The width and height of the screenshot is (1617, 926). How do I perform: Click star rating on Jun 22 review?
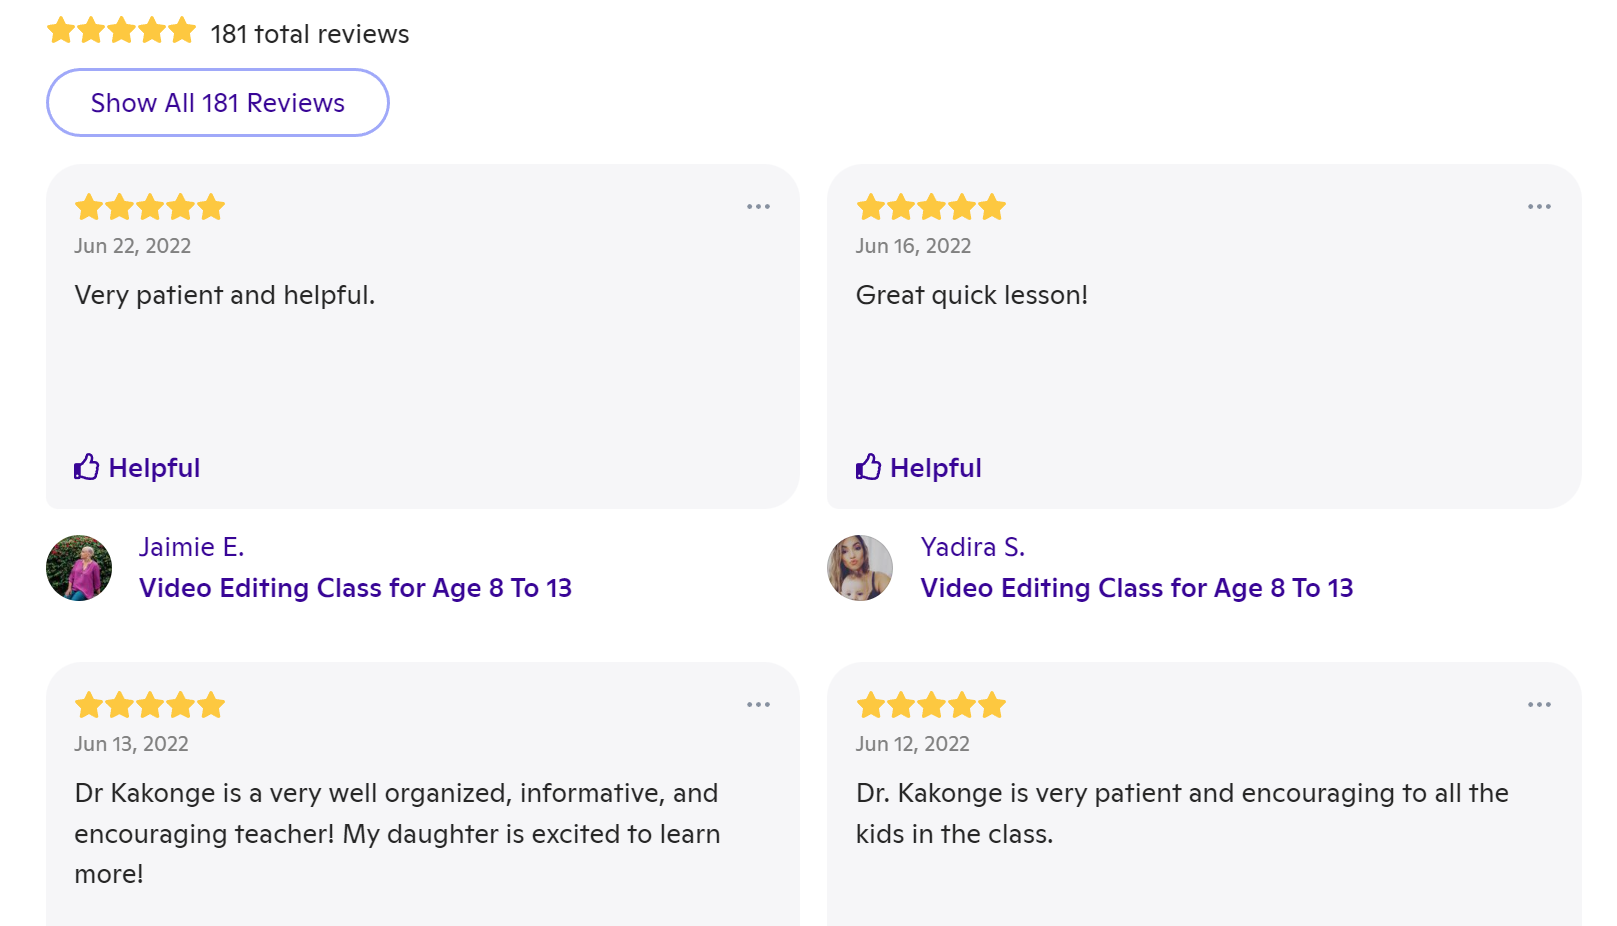(150, 207)
